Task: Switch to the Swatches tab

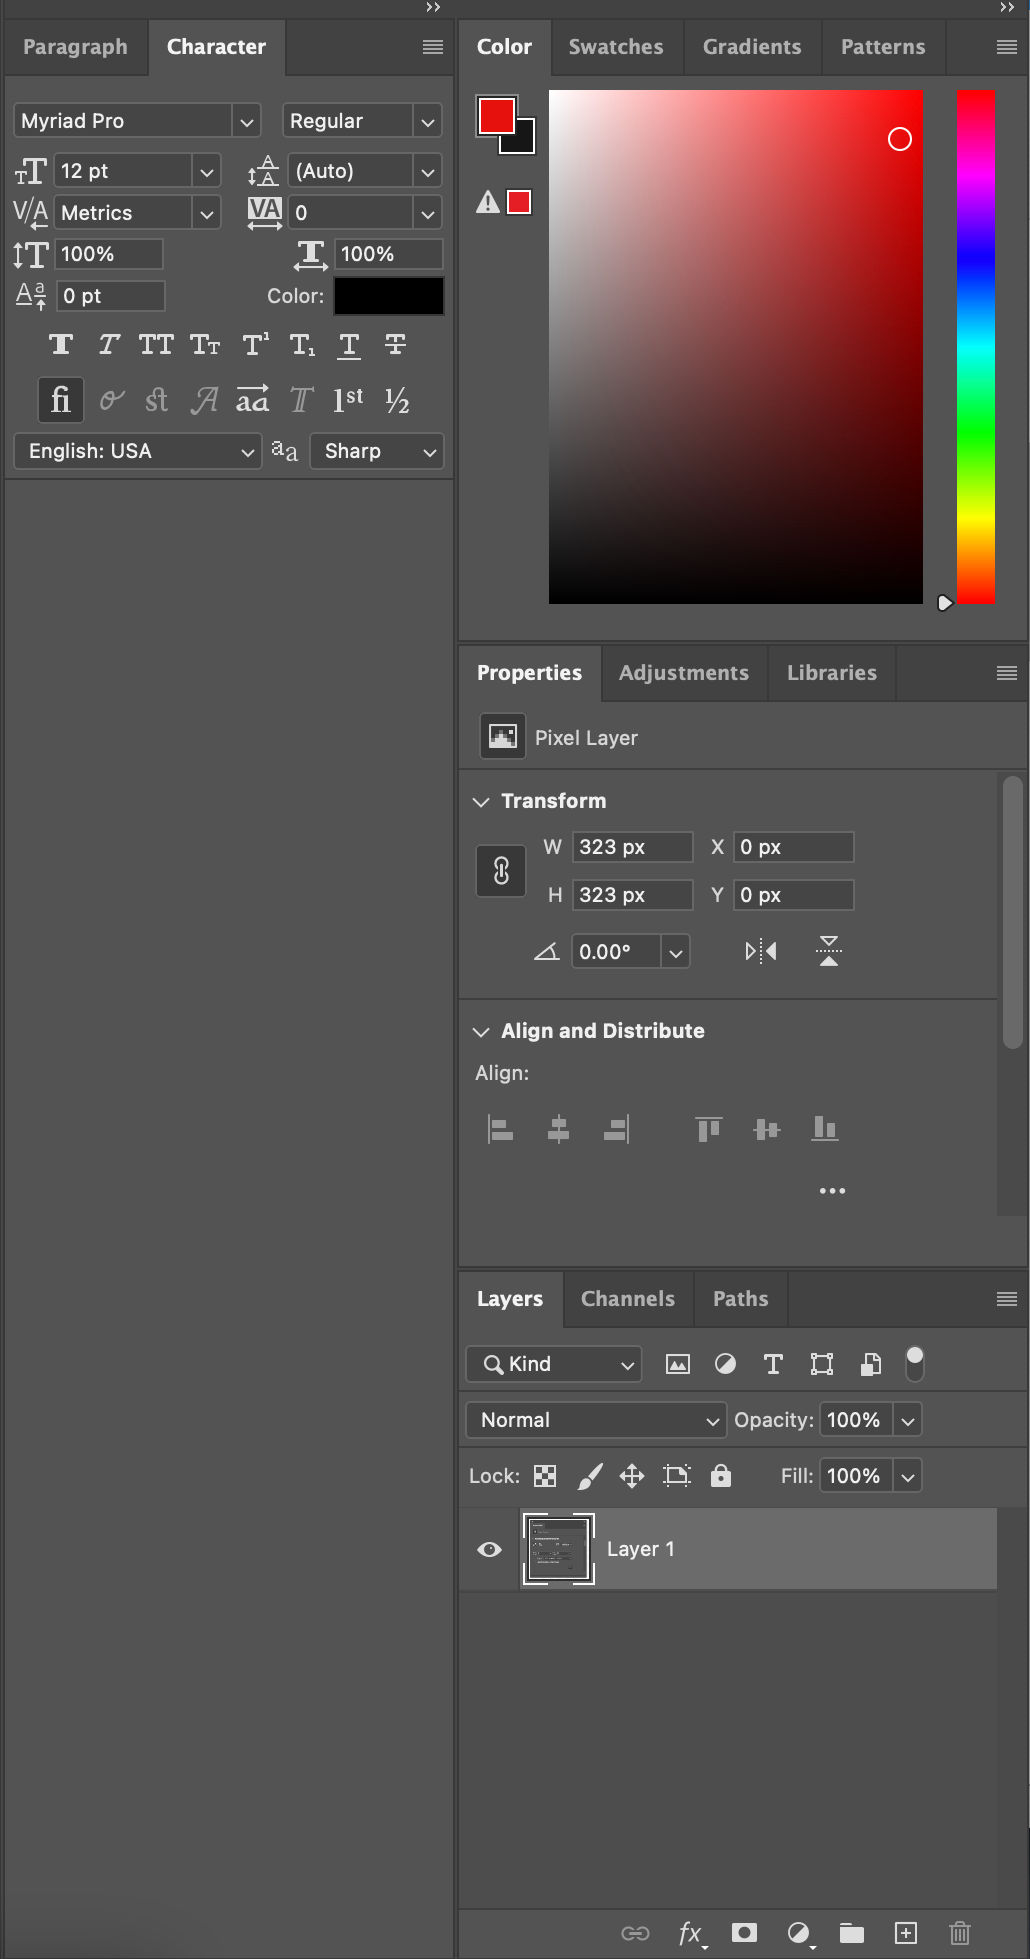Action: [x=616, y=47]
